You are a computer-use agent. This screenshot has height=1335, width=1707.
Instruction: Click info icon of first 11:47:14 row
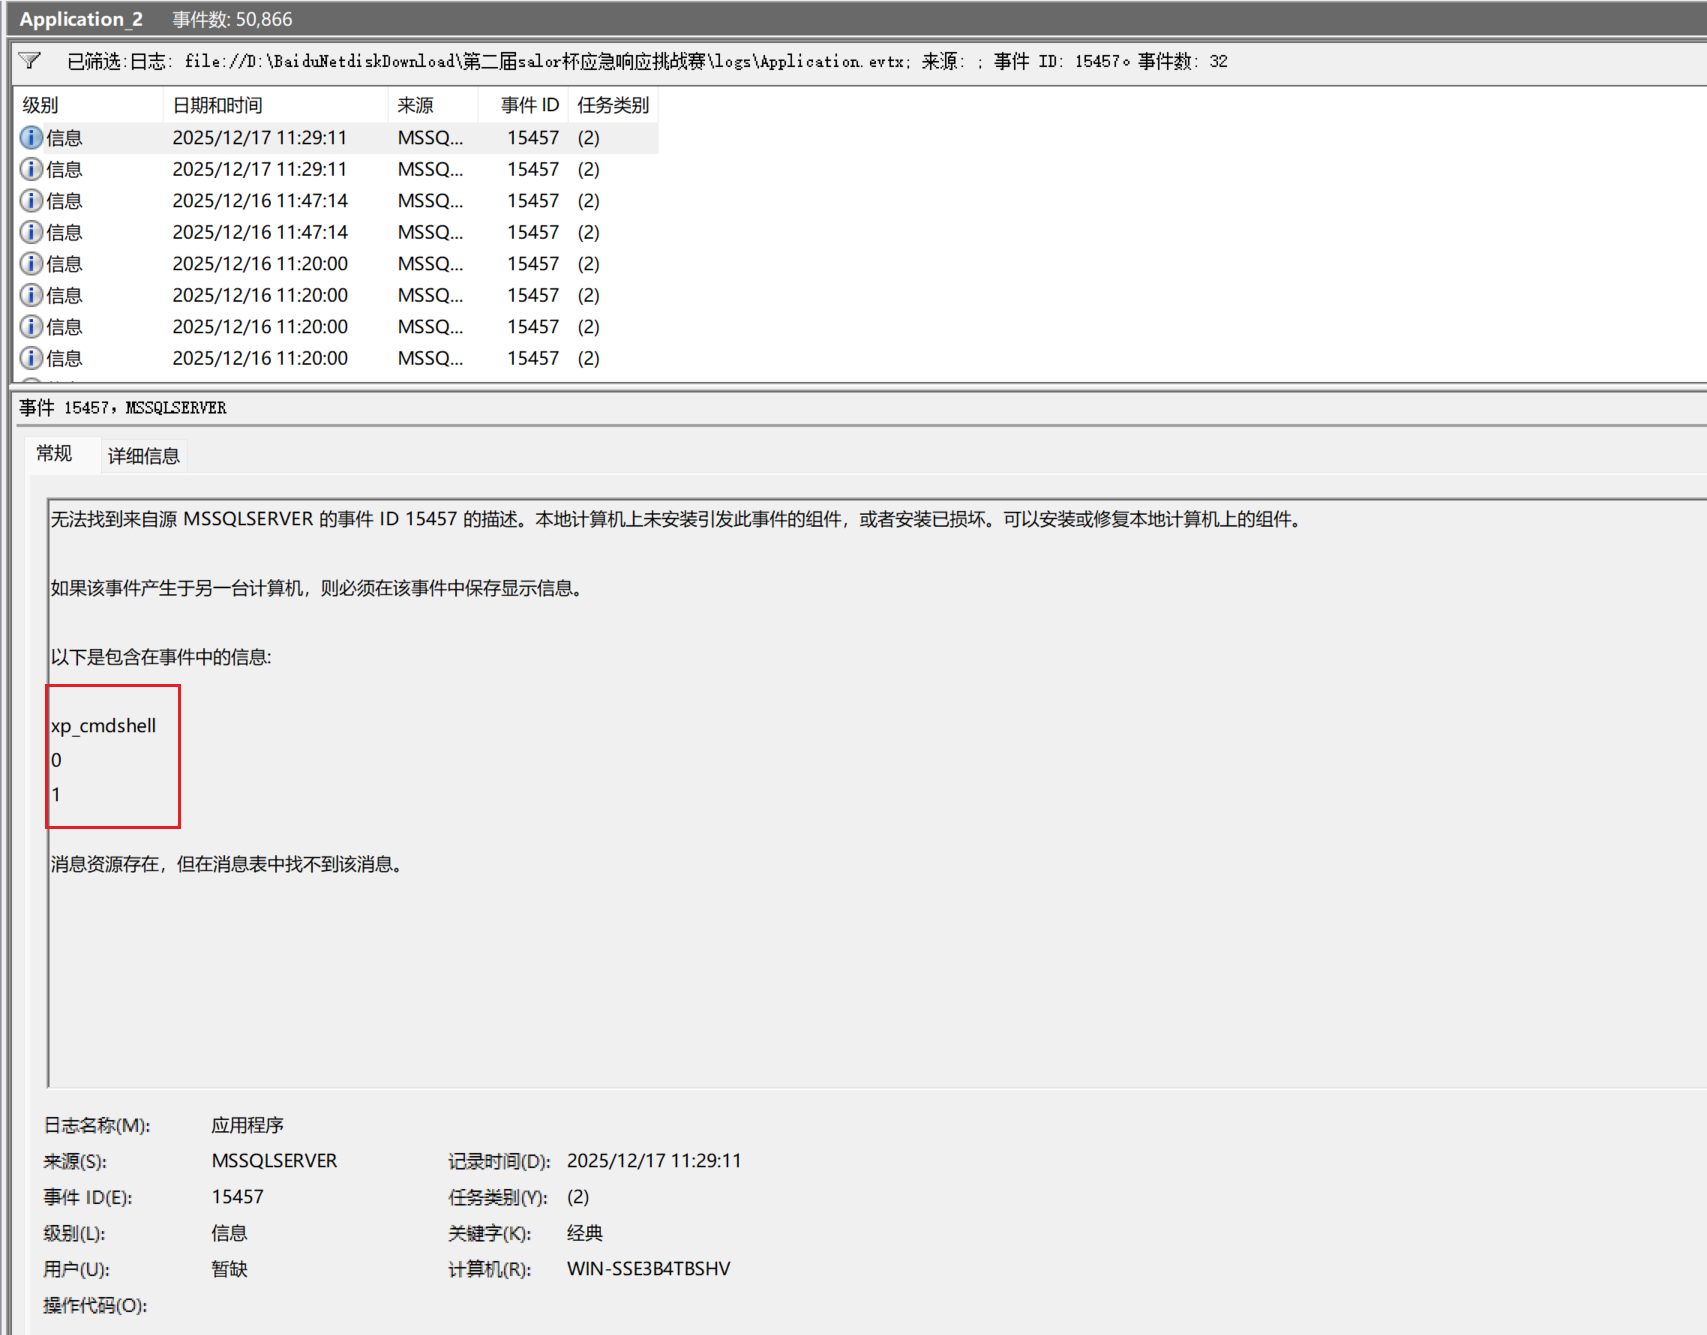(32, 200)
